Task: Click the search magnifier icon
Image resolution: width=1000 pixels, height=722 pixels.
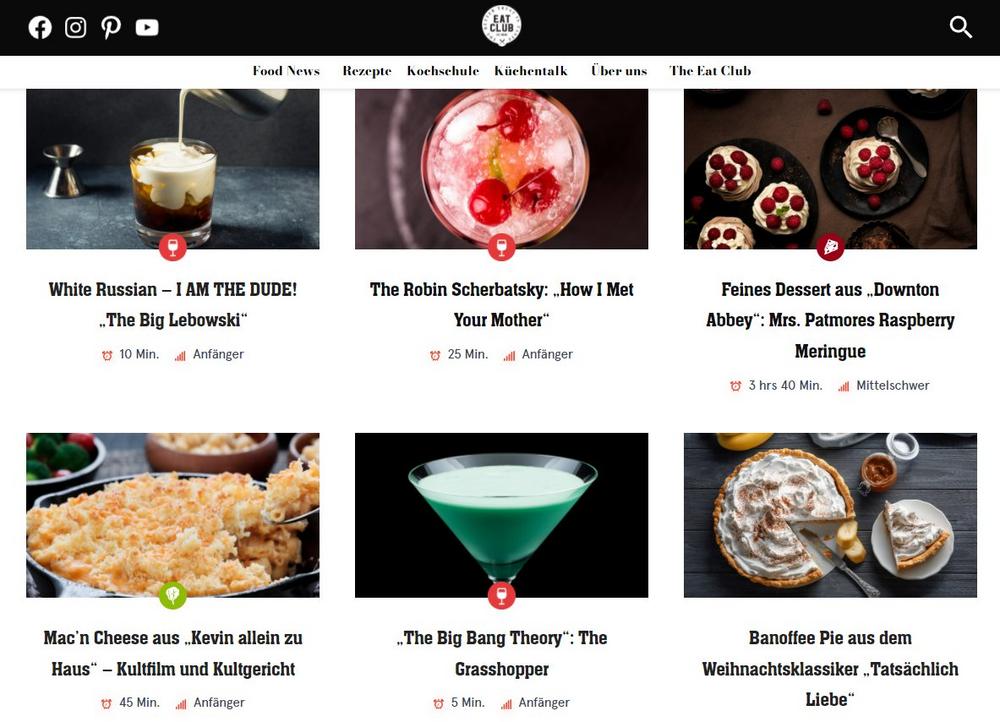Action: [960, 27]
